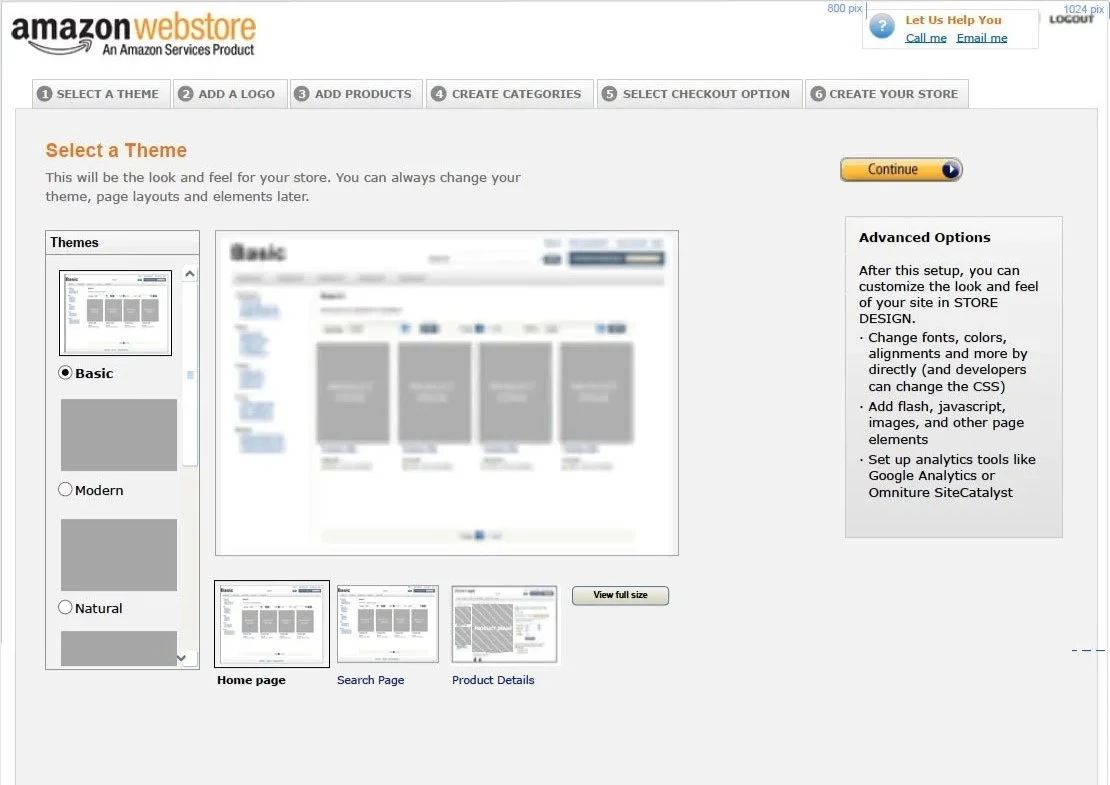
Task: Open the Create Your Store tab
Action: point(886,94)
